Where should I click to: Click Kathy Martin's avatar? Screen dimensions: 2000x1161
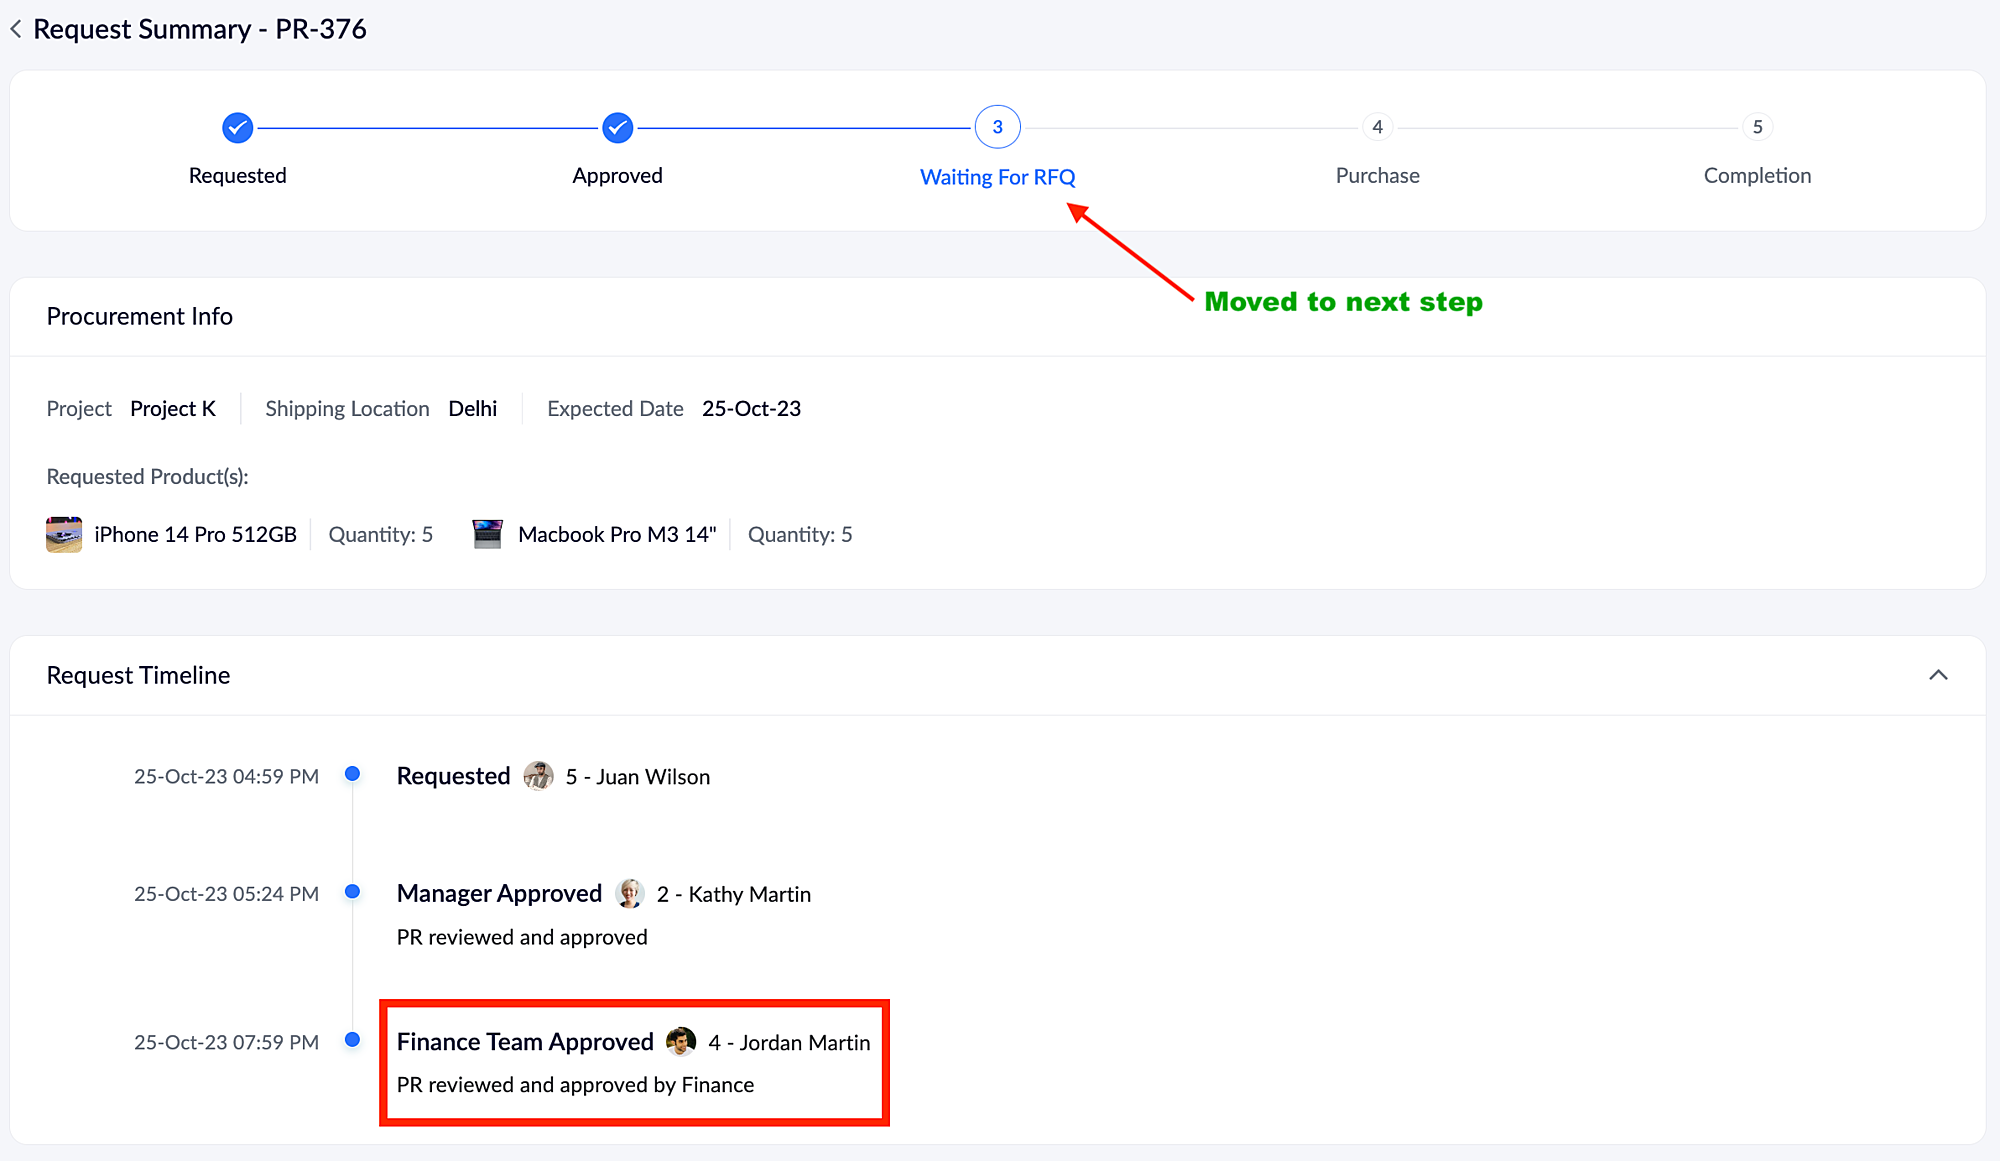coord(629,893)
